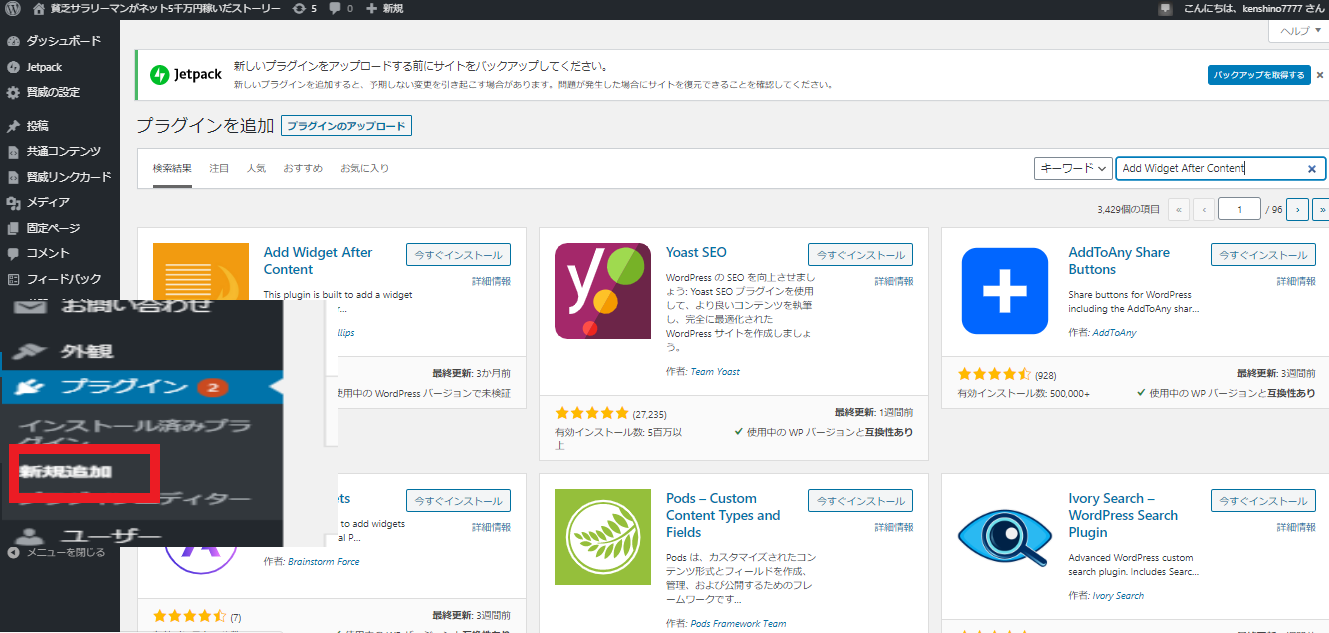The width and height of the screenshot is (1329, 633).
Task: Open 詳細情報 for AddToAny Share Buttons
Action: [x=1296, y=282]
